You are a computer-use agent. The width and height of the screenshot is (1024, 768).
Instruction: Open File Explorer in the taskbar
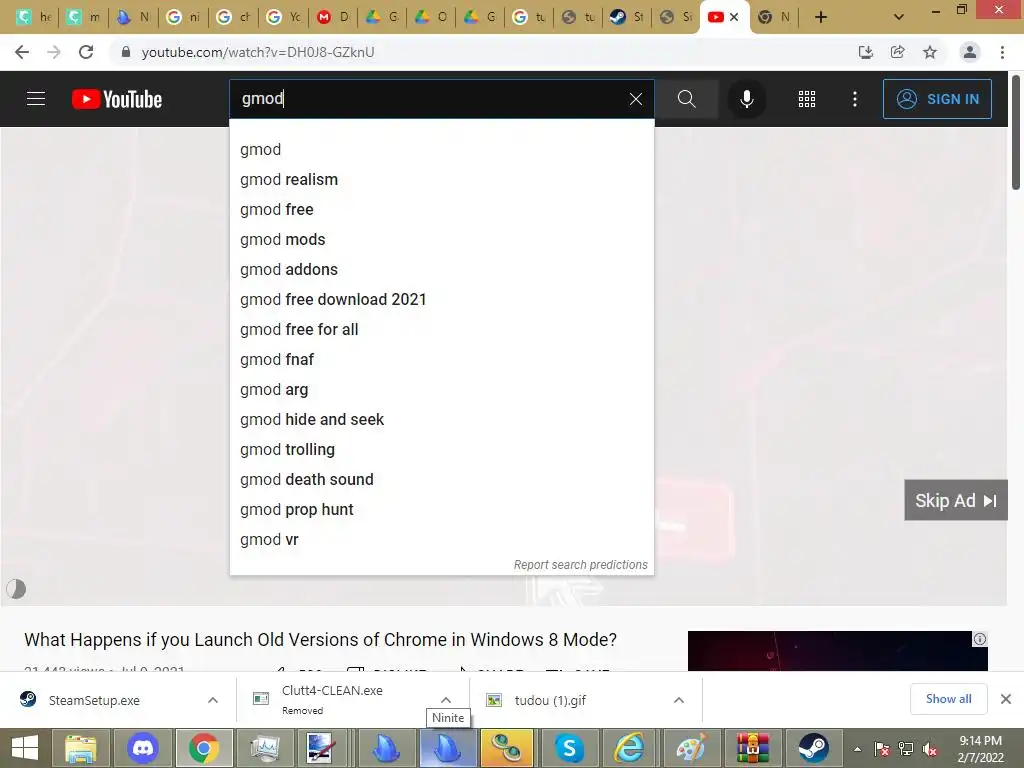point(80,748)
